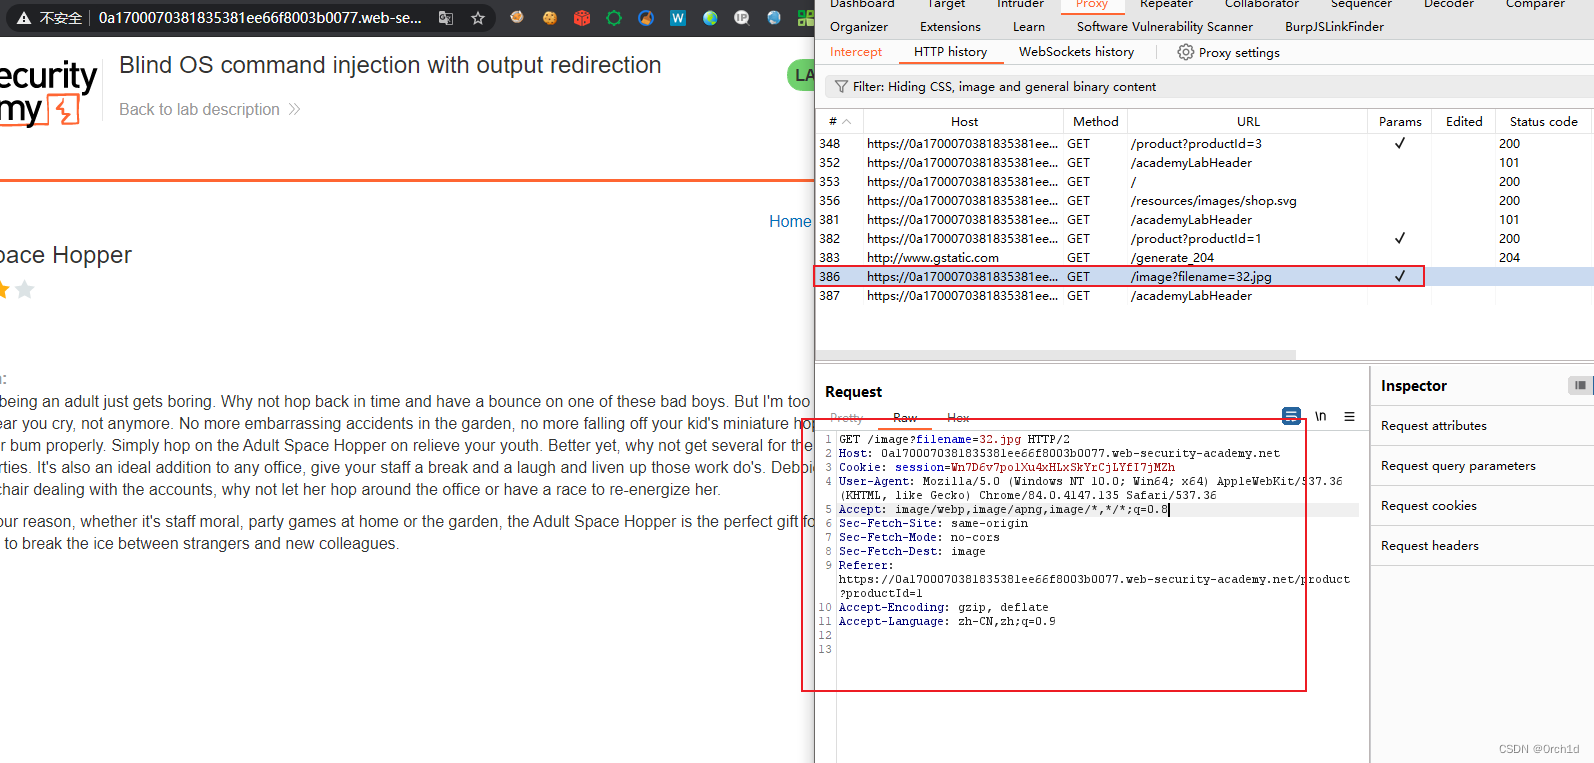Screen dimensions: 1594x763
Task: Open the Intruder tab
Action: (x=1020, y=5)
